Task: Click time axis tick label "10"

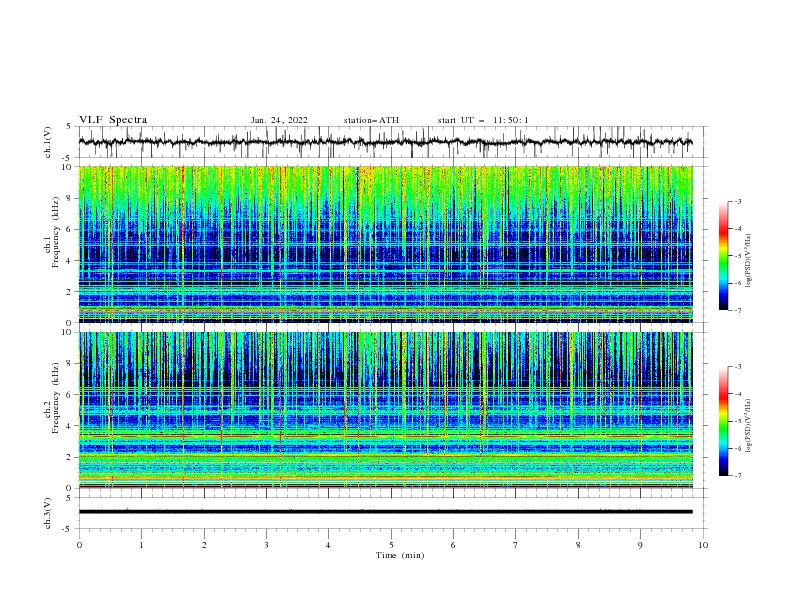Action: pos(703,545)
